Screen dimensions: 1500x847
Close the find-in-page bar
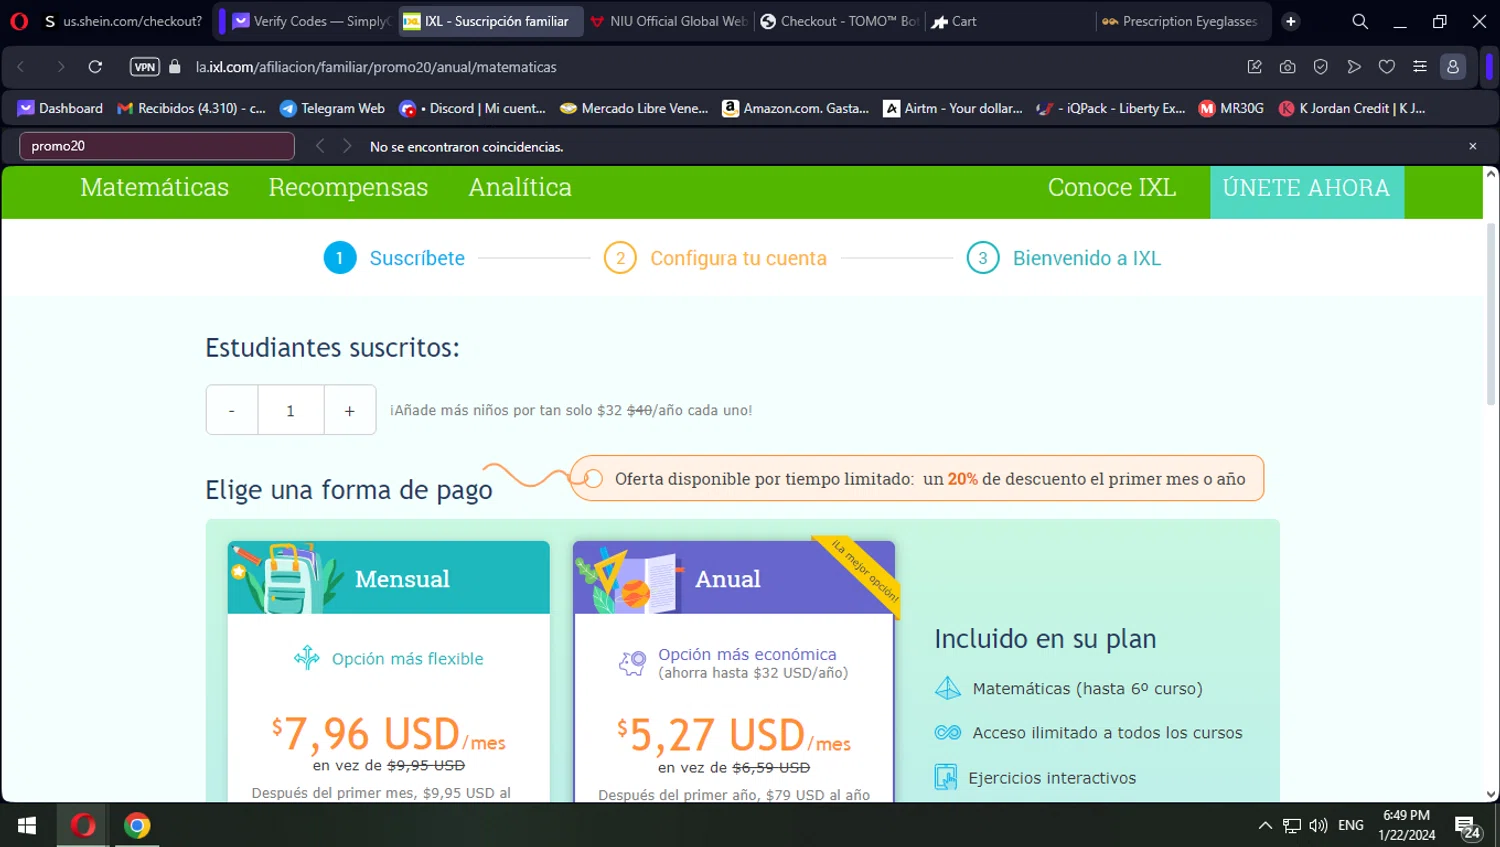(1472, 146)
